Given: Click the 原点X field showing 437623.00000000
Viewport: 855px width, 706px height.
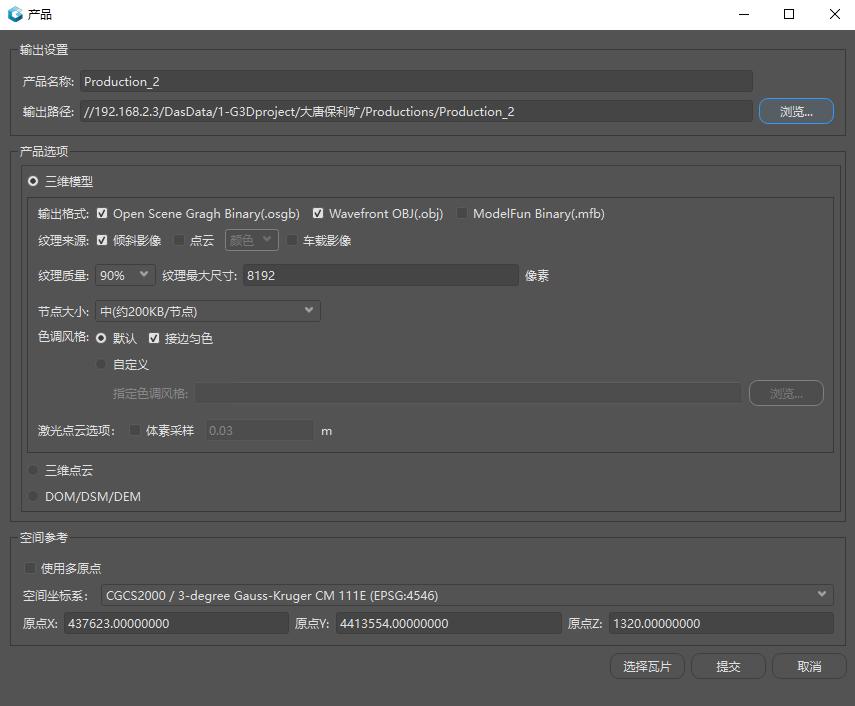Looking at the screenshot, I should pyautogui.click(x=176, y=623).
